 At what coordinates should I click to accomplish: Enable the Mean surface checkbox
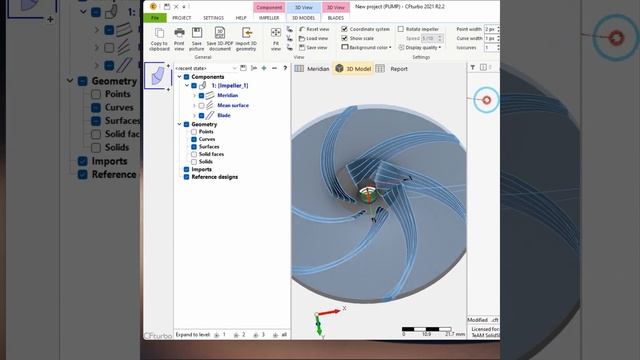coord(202,105)
